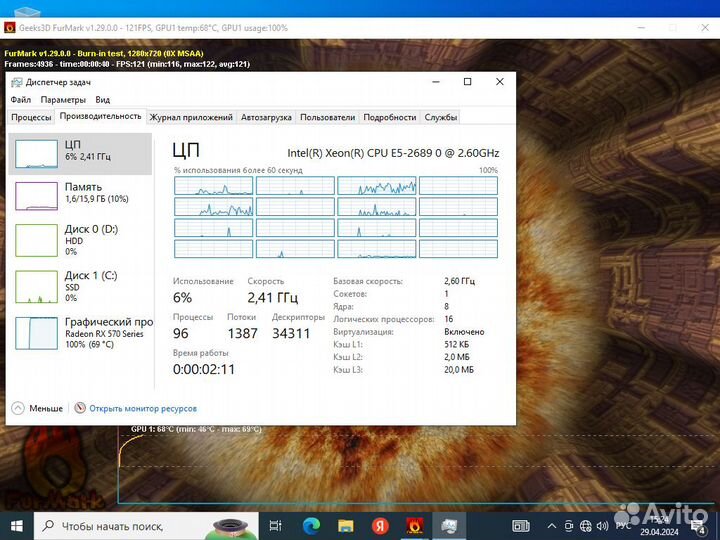Image resolution: width=720 pixels, height=540 pixels.
Task: Click the Процессы 96 value
Action: point(181,333)
